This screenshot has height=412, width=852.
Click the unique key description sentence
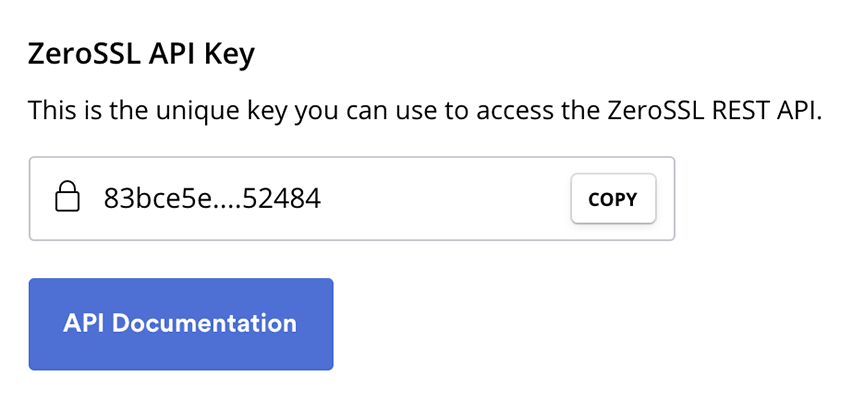(x=425, y=111)
